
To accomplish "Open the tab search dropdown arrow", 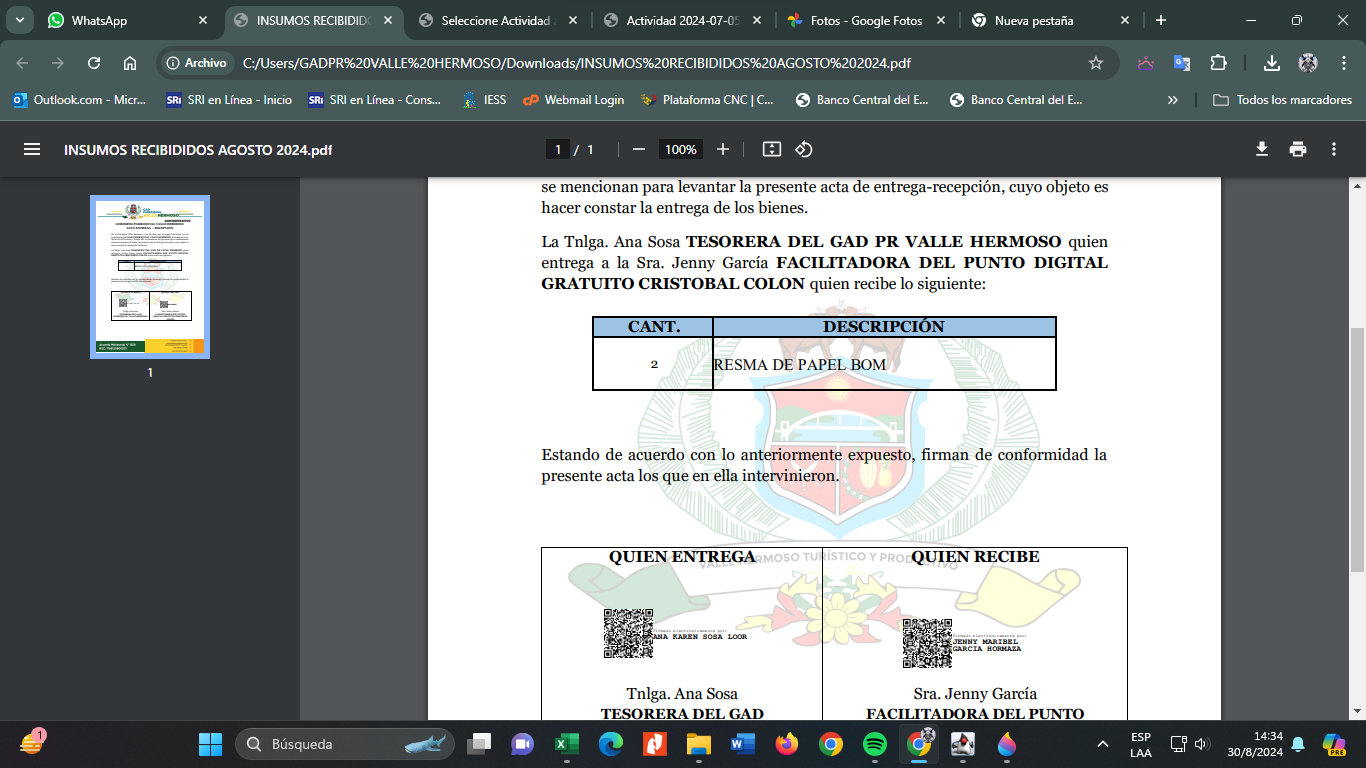I will pyautogui.click(x=19, y=20).
